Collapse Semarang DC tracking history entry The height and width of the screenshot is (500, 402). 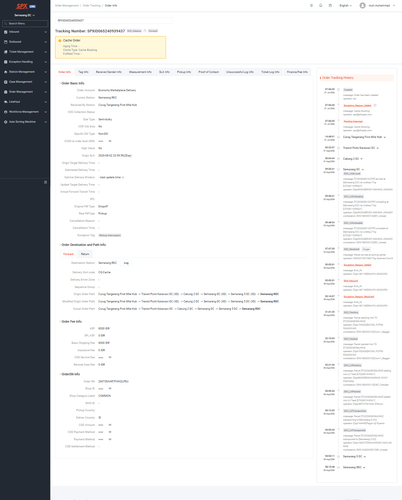pyautogui.click(x=363, y=170)
